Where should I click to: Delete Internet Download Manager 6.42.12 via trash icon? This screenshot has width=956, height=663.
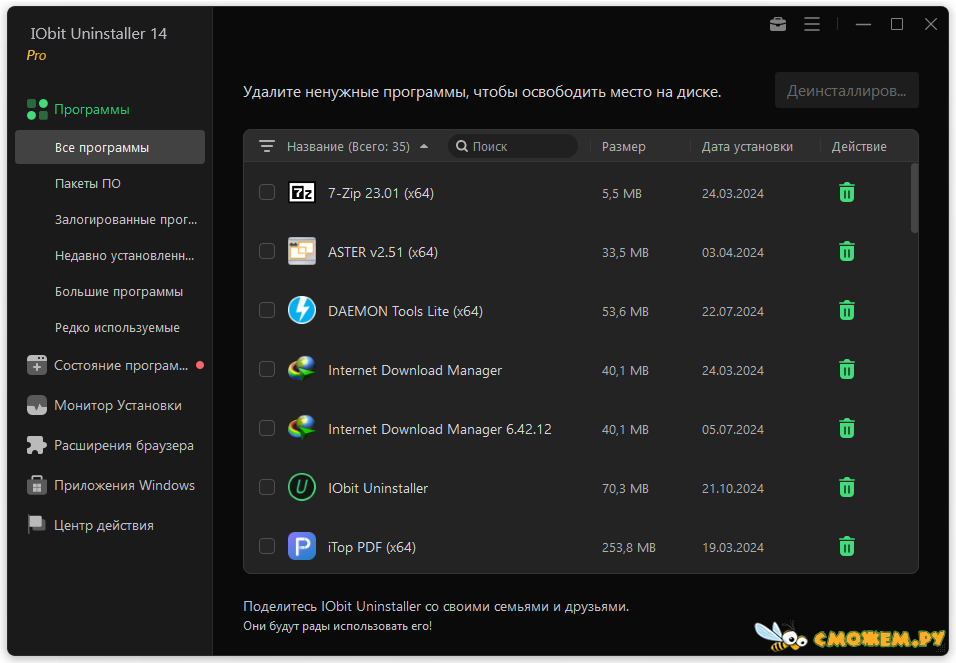click(847, 429)
